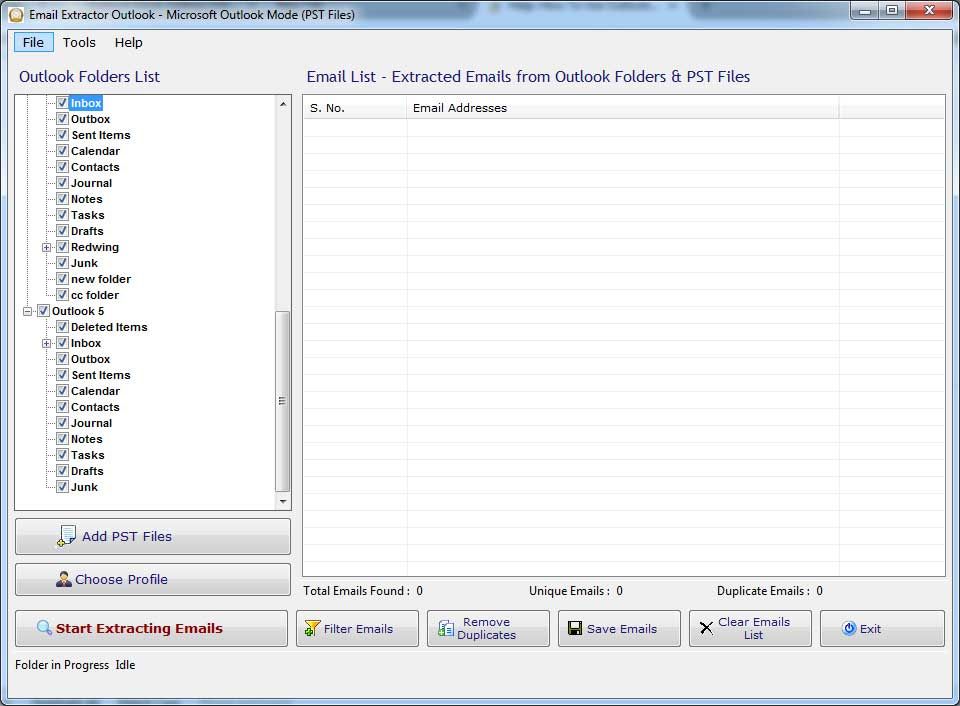960x706 pixels.
Task: Open the Tools menu
Action: click(79, 43)
